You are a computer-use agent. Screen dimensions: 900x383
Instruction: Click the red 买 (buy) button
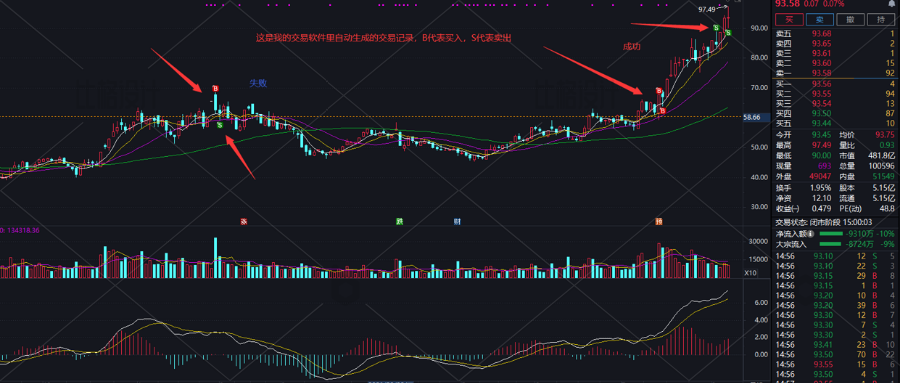(789, 20)
